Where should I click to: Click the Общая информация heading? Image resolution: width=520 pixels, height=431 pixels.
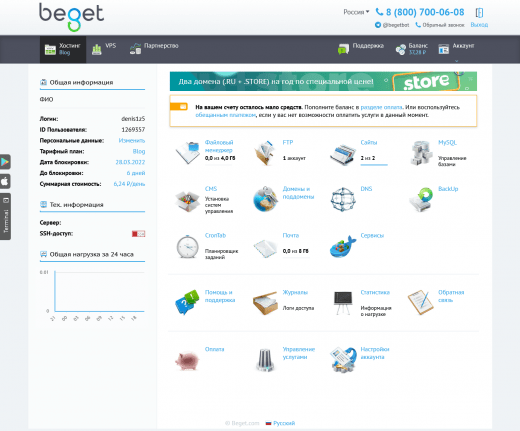coord(81,82)
